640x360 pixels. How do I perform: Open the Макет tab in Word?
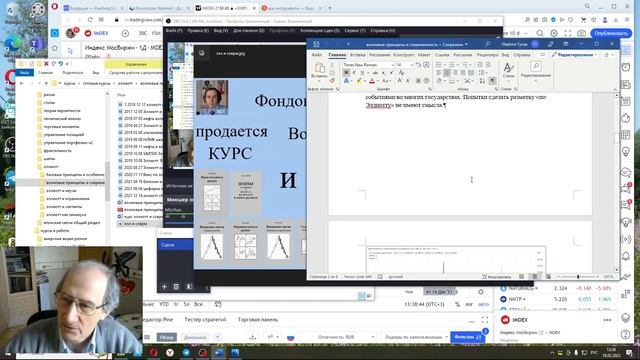coord(424,55)
